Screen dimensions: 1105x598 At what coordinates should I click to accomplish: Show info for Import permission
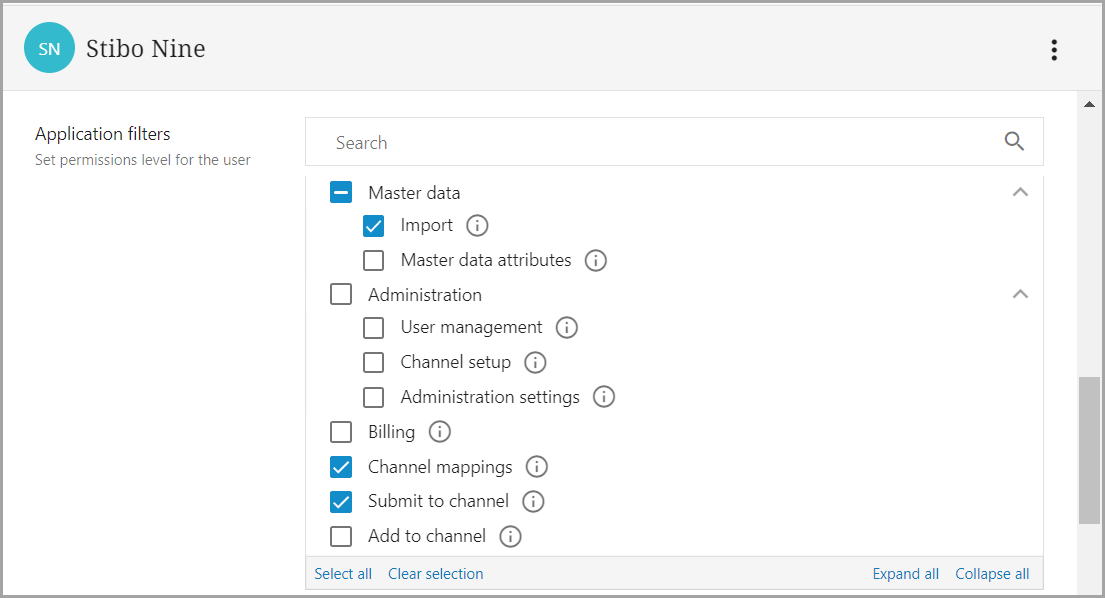[x=477, y=226]
